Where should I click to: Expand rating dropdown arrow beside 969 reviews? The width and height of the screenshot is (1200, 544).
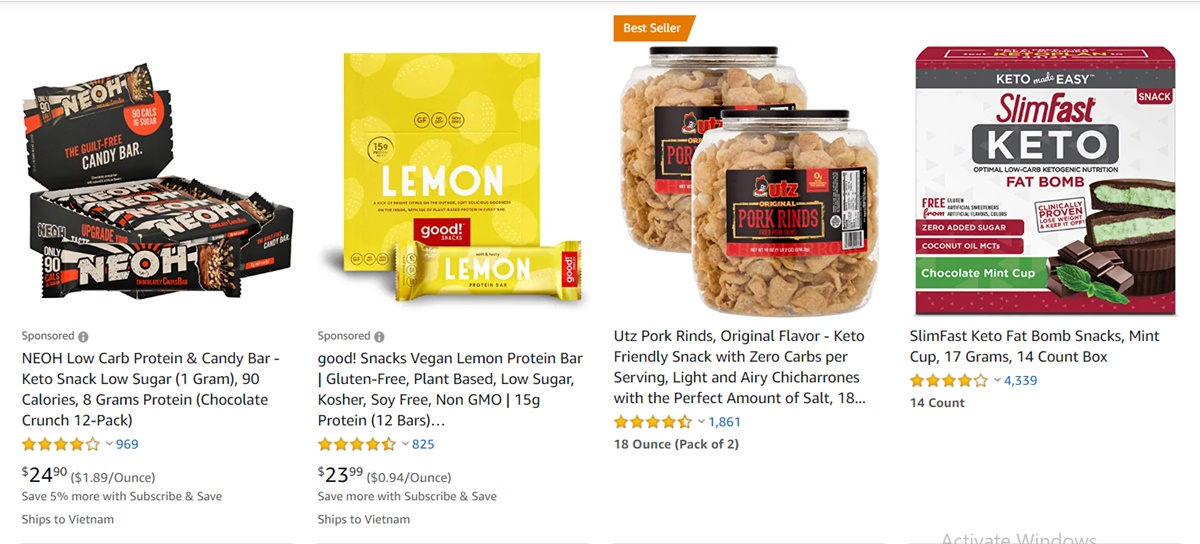click(109, 444)
